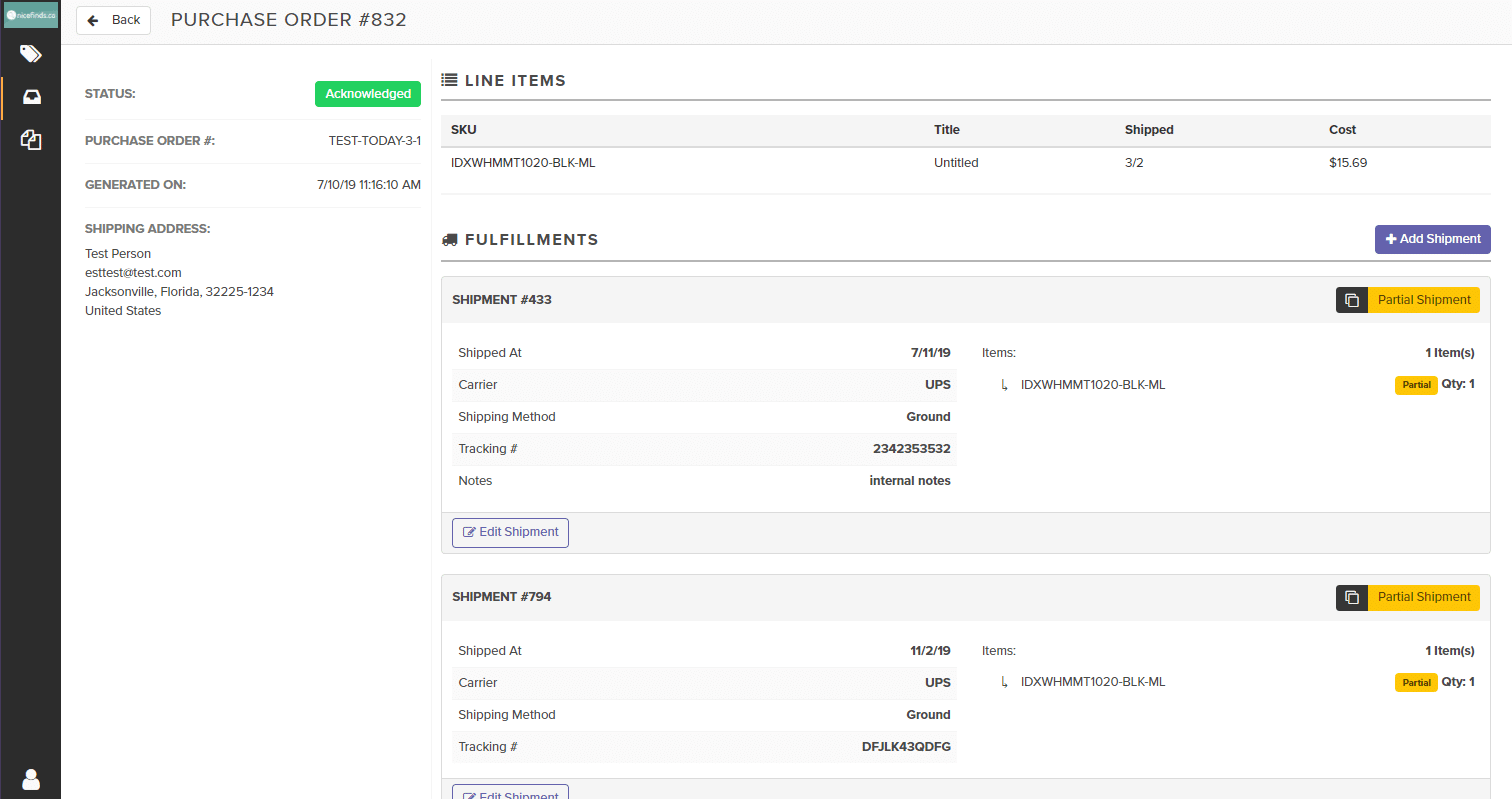The height and width of the screenshot is (799, 1512).
Task: Copy icon for Shipment #794
Action: click(1352, 597)
